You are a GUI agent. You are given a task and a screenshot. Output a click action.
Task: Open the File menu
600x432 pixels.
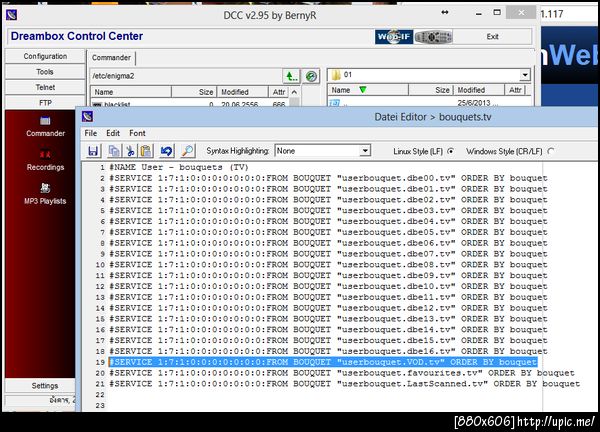pos(91,133)
